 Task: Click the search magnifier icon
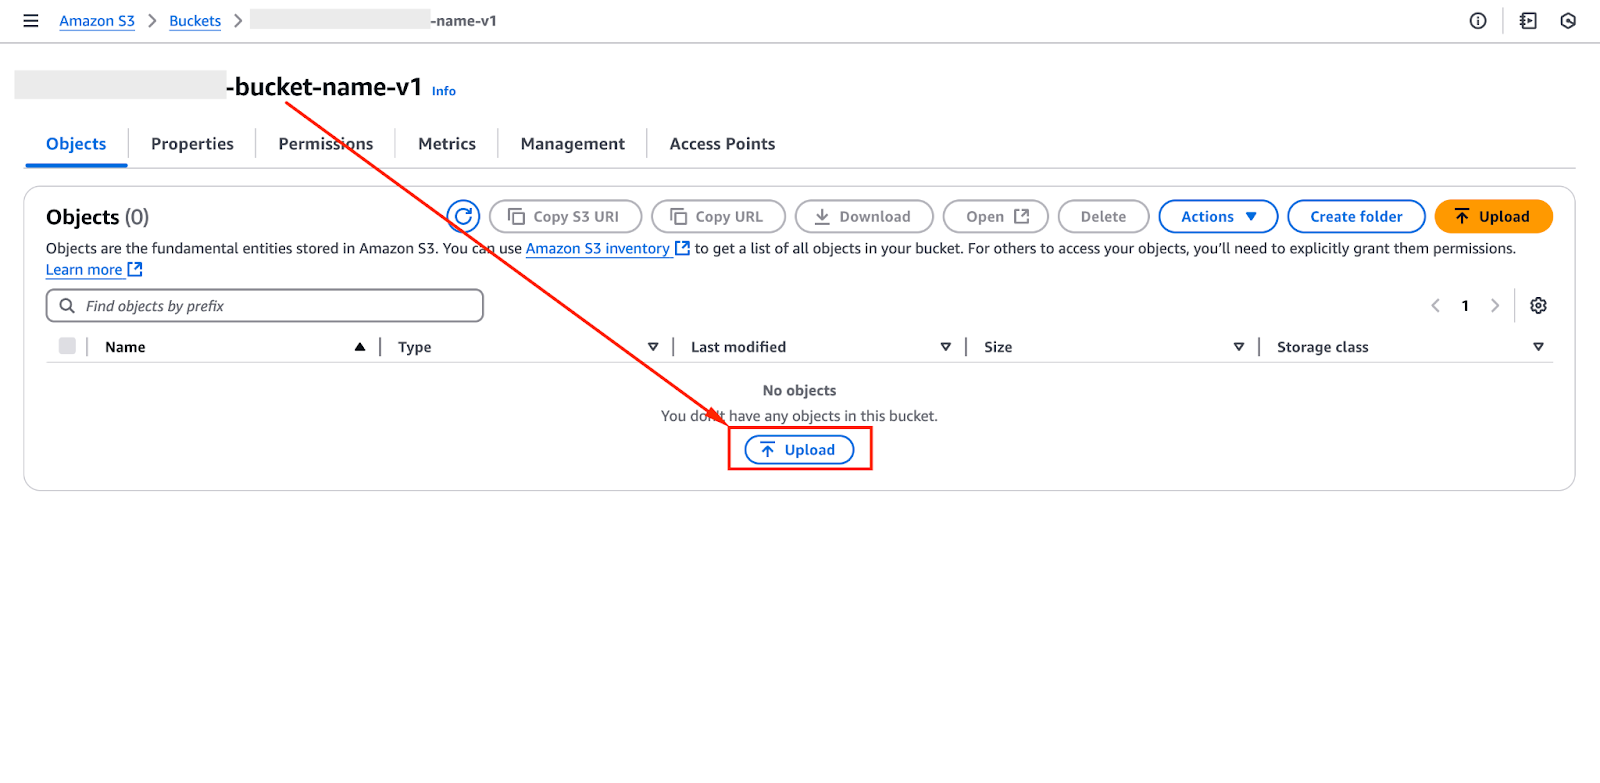tap(67, 306)
